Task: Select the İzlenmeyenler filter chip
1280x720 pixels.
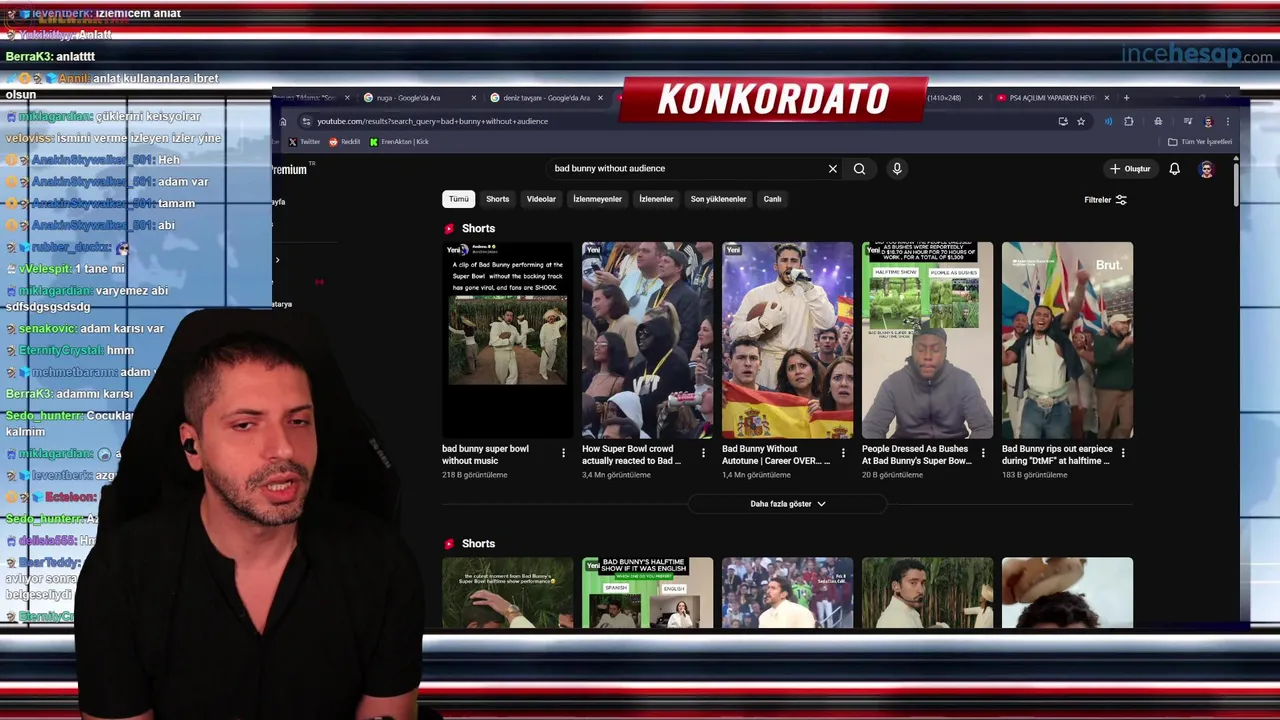Action: tap(597, 199)
